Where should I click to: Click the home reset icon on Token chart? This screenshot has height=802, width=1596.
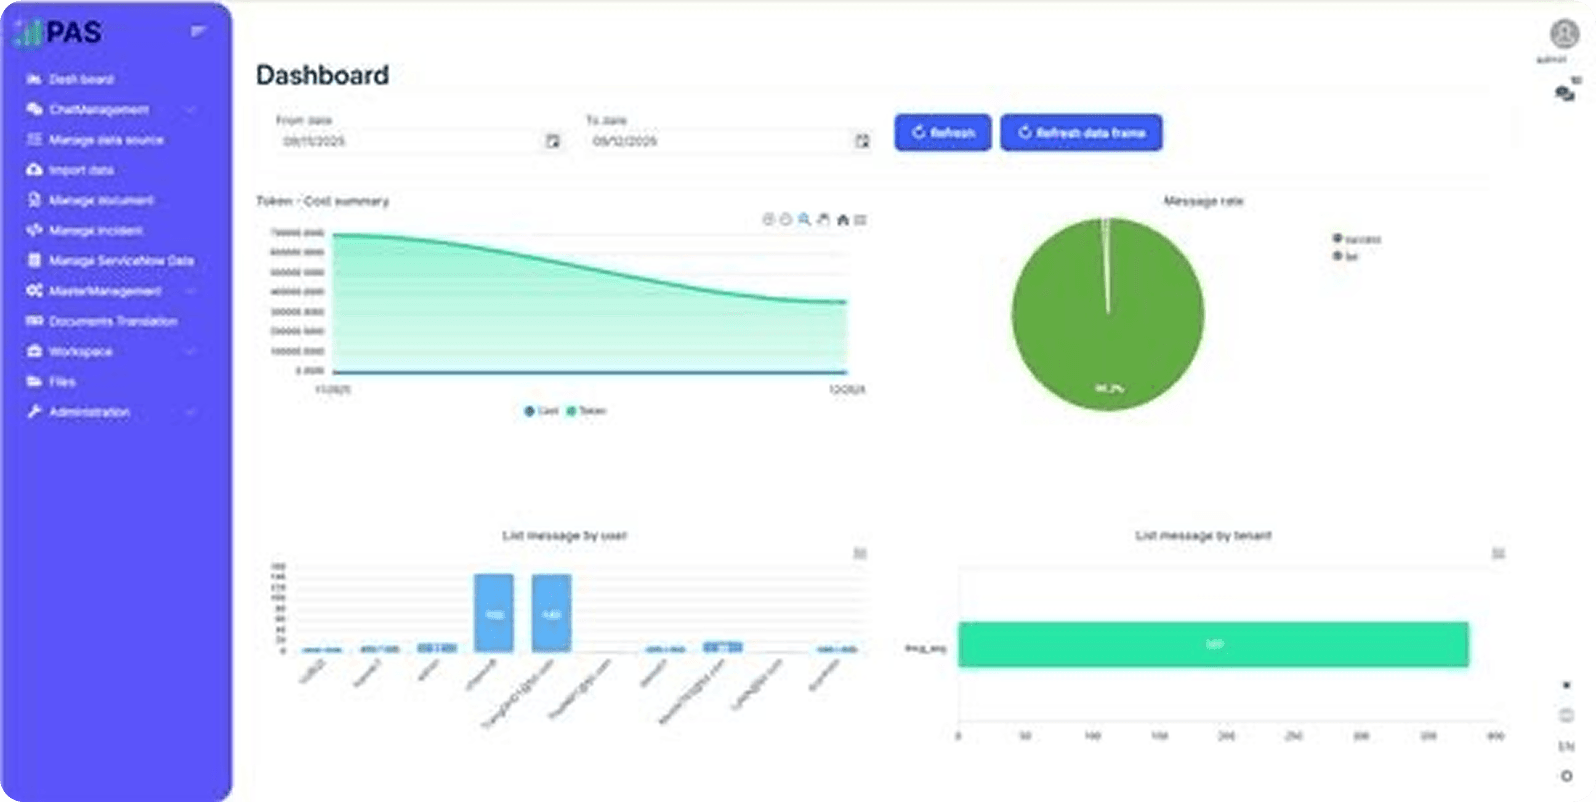click(842, 220)
